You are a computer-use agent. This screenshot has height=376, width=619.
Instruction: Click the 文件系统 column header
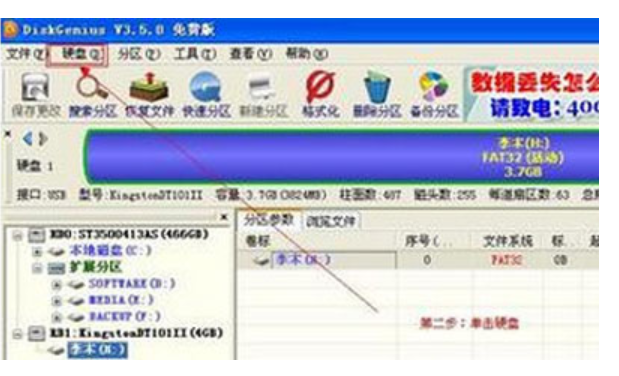(508, 241)
